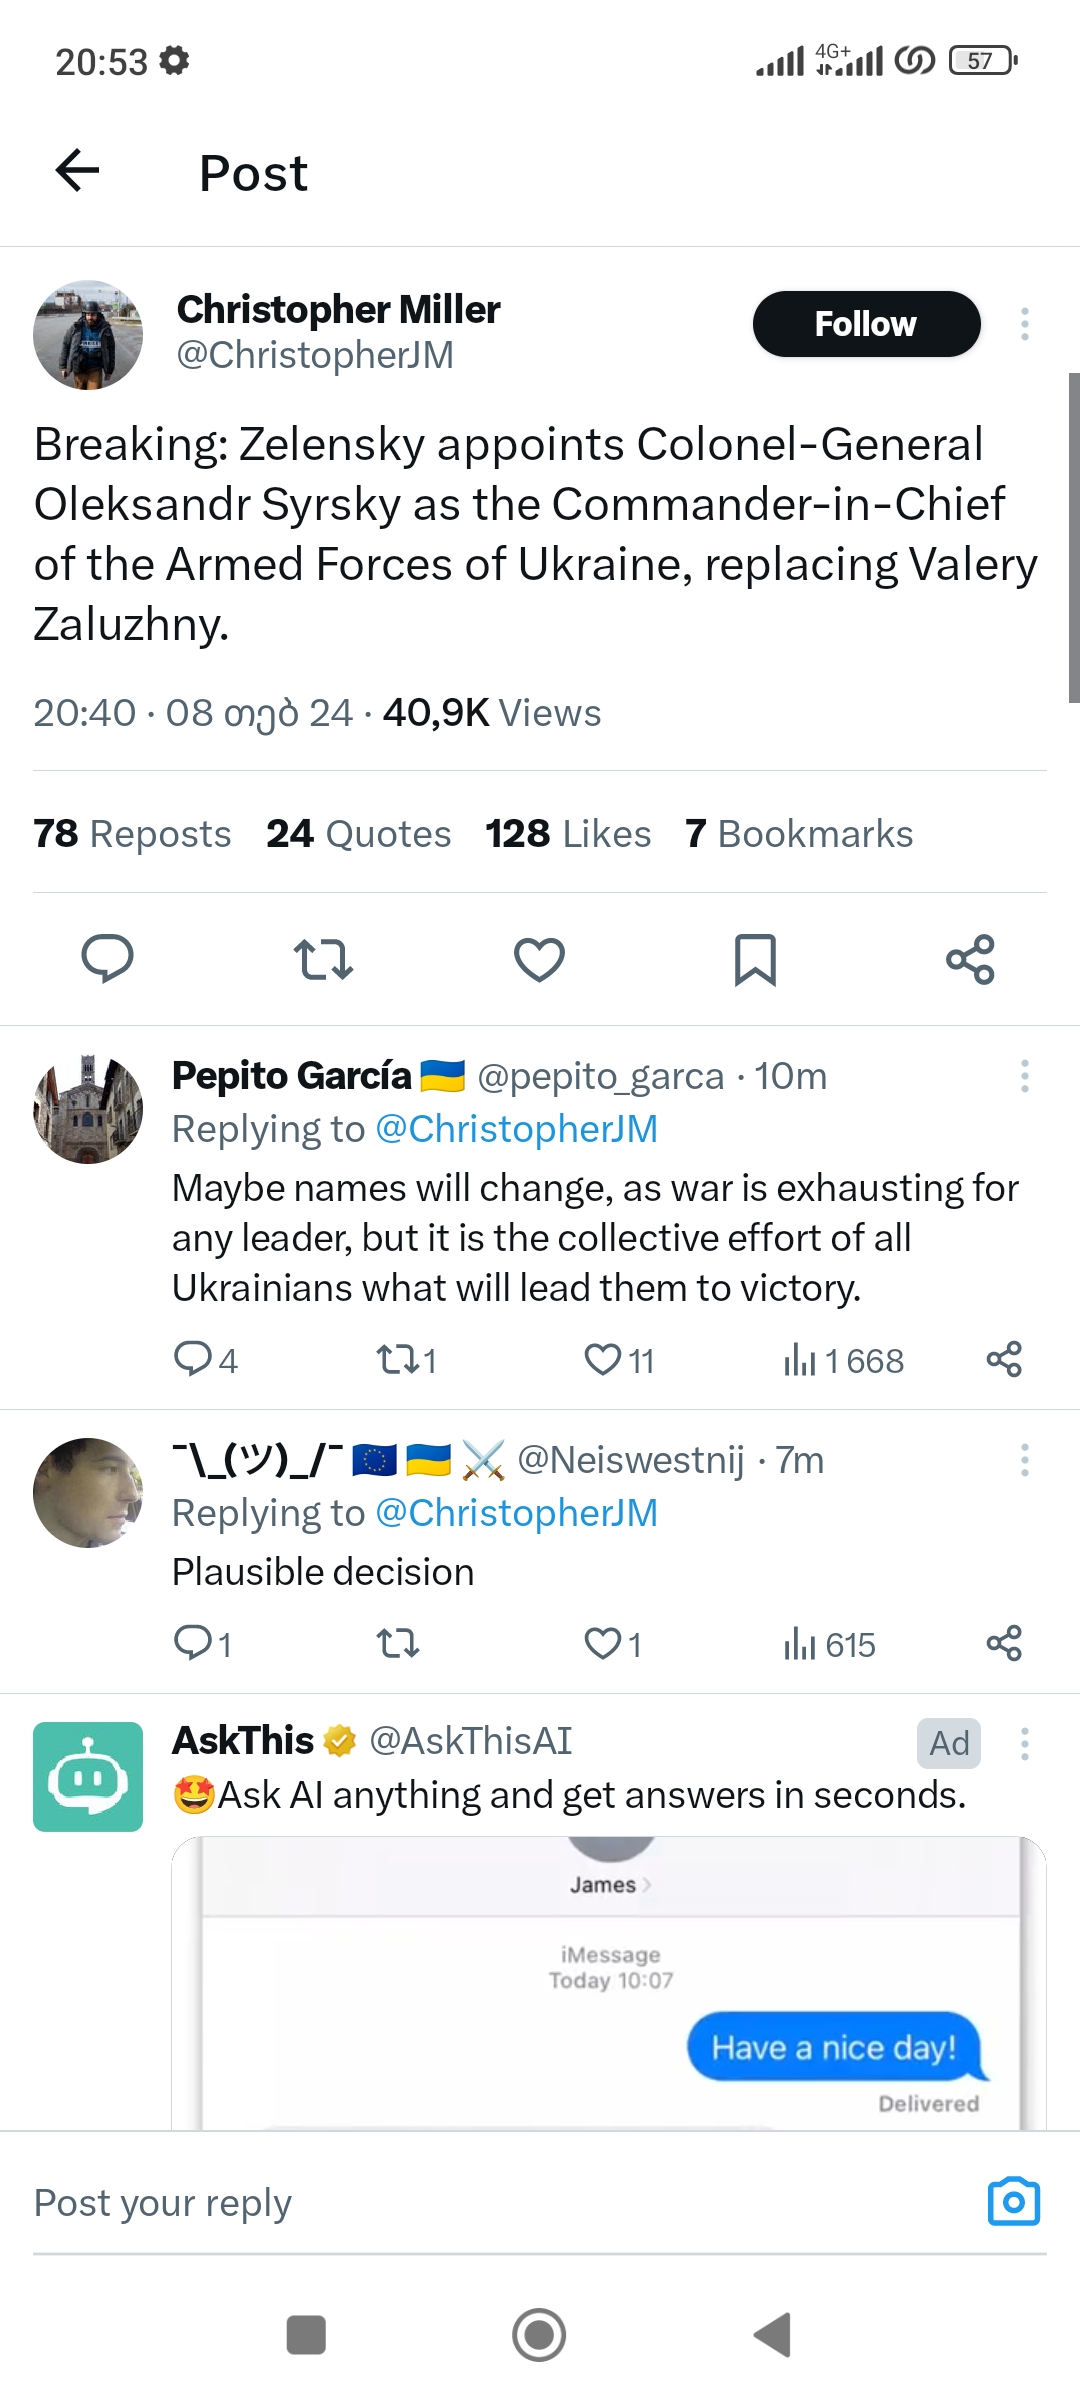View the 78 Reposts list

point(132,834)
